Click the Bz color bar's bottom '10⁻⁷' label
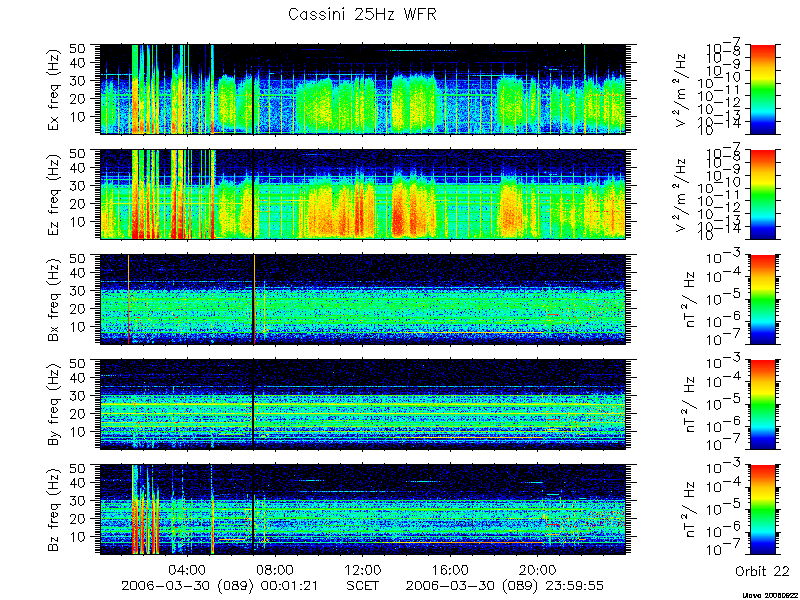 coord(724,550)
